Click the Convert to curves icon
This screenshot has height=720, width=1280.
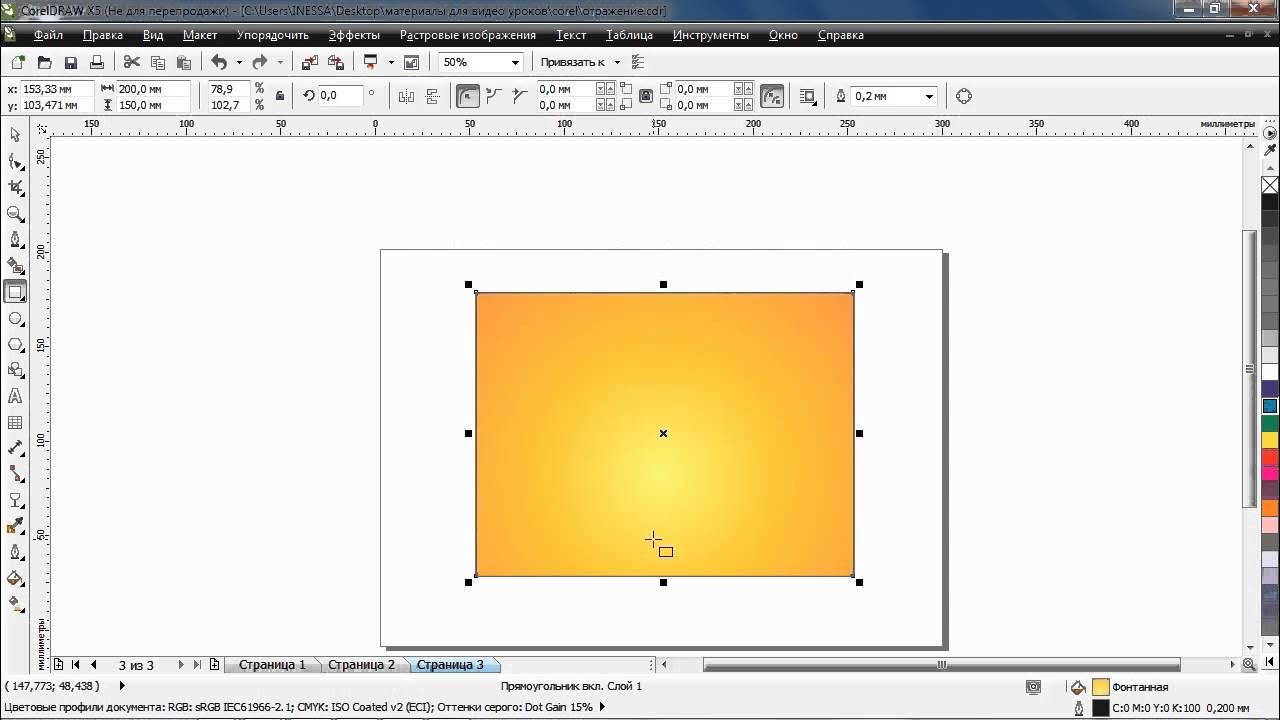[x=964, y=96]
